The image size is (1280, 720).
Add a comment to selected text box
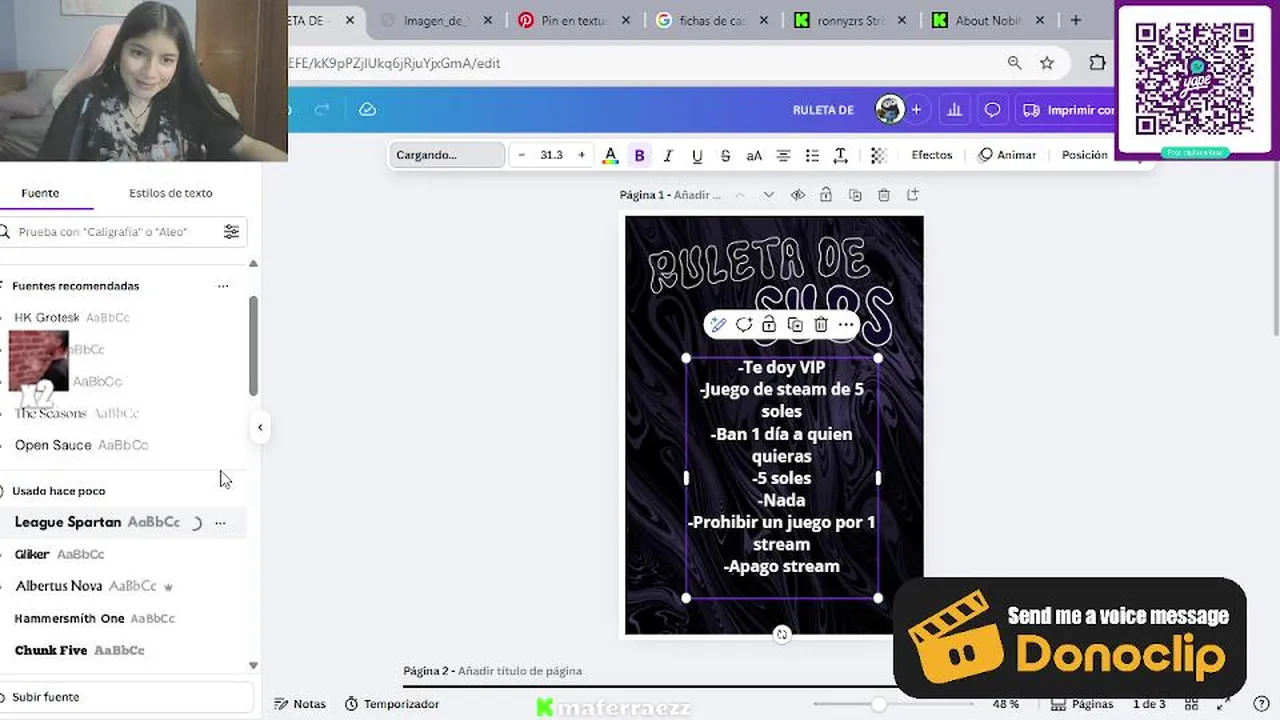(x=744, y=324)
